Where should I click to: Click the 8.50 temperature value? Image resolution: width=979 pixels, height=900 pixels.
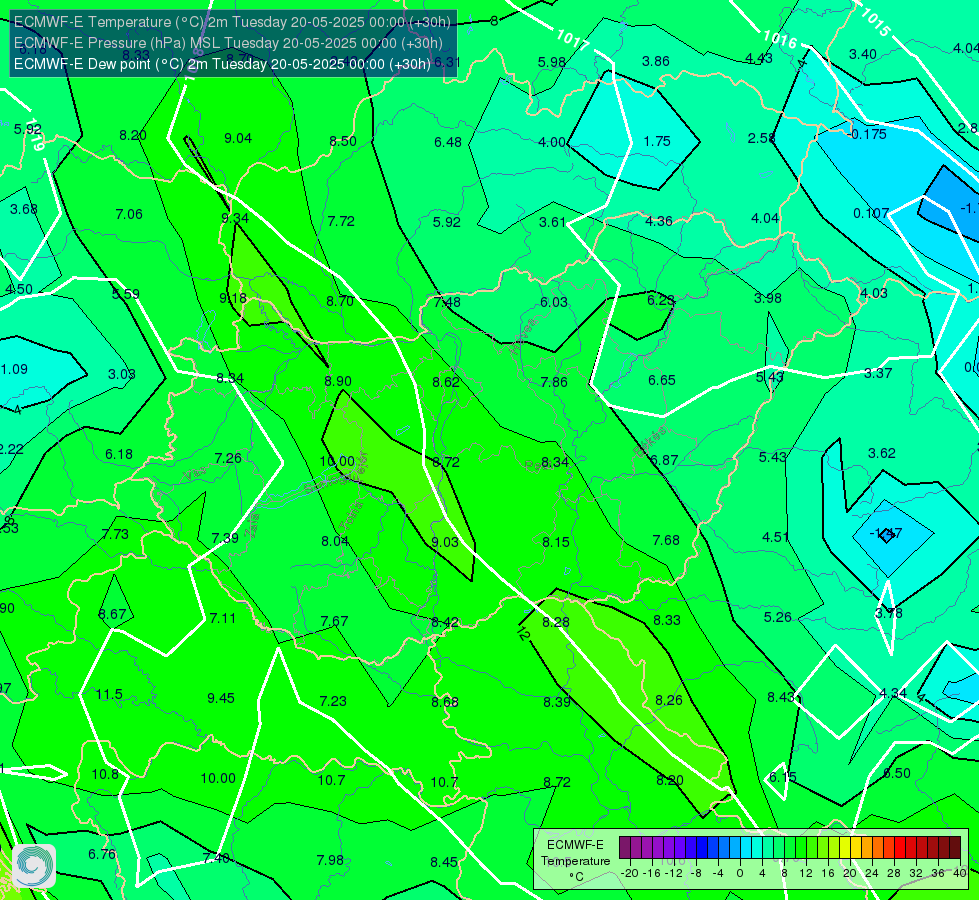click(343, 141)
